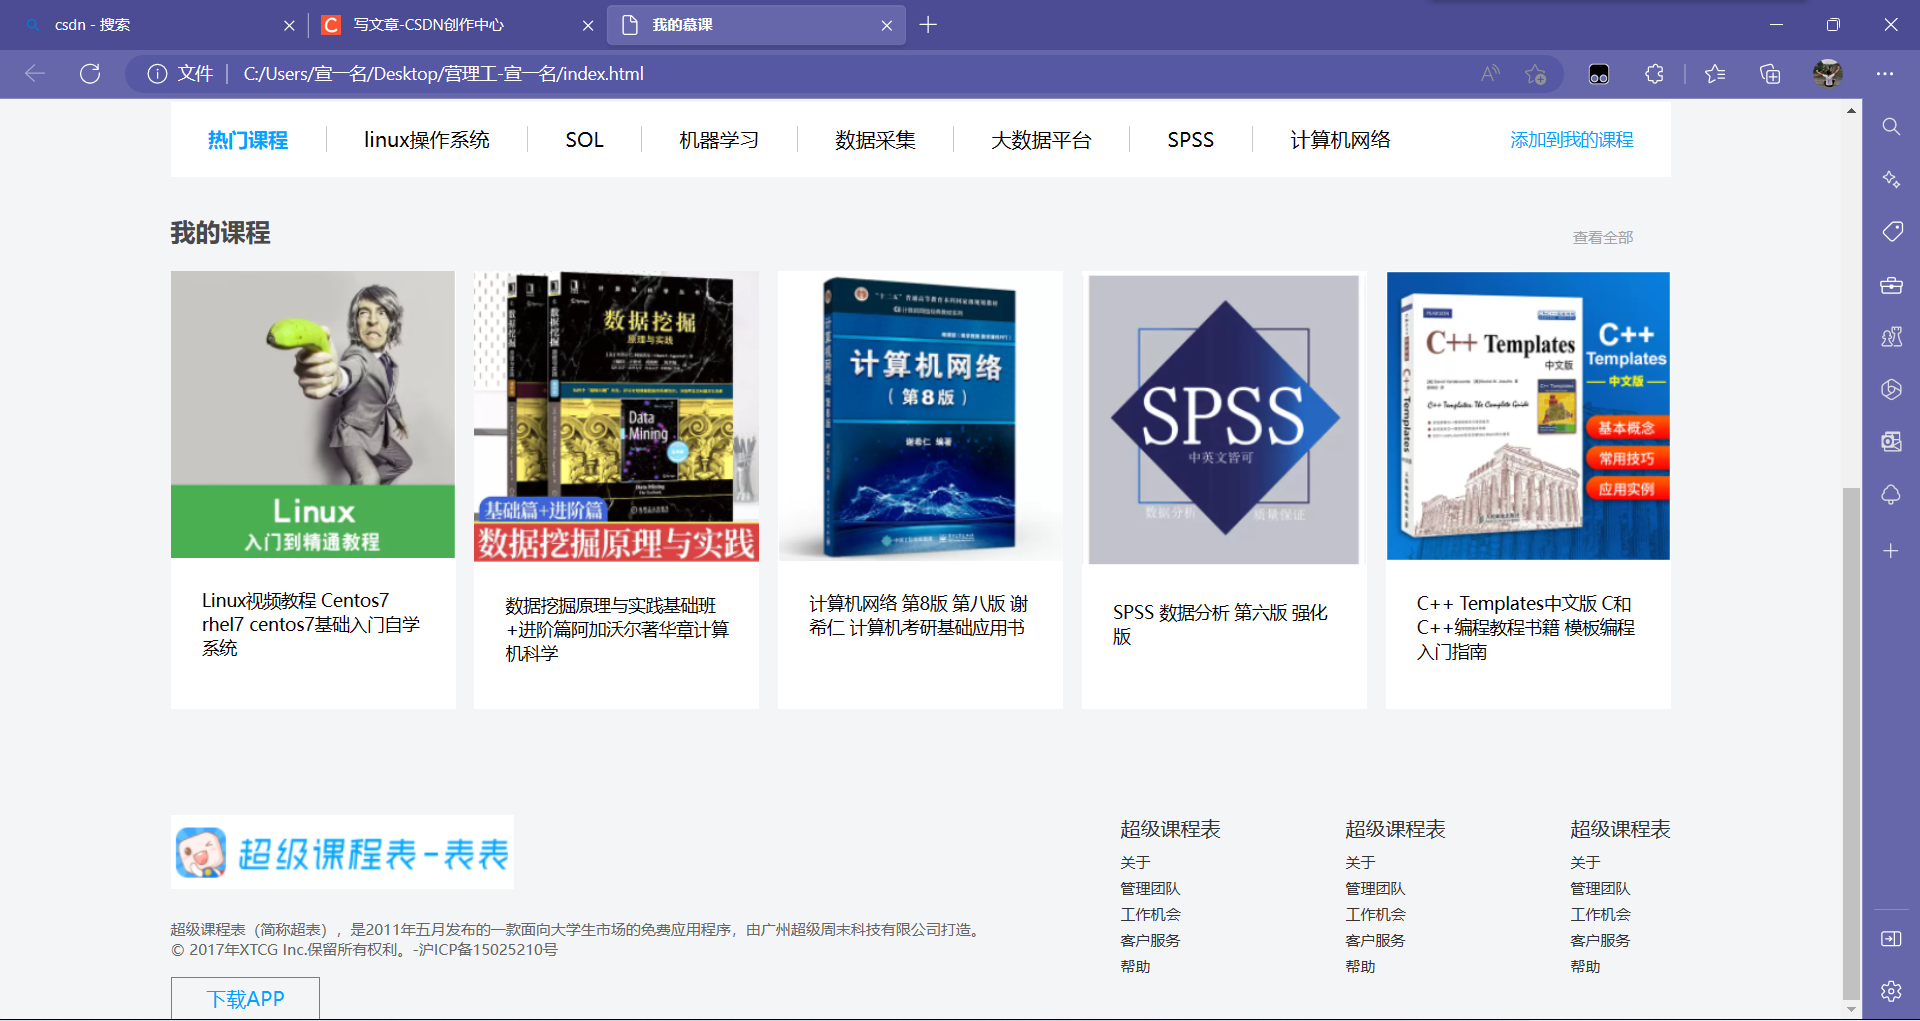Screen dimensions: 1920x1021
Task: Select the SPSS category
Action: click(x=1190, y=140)
